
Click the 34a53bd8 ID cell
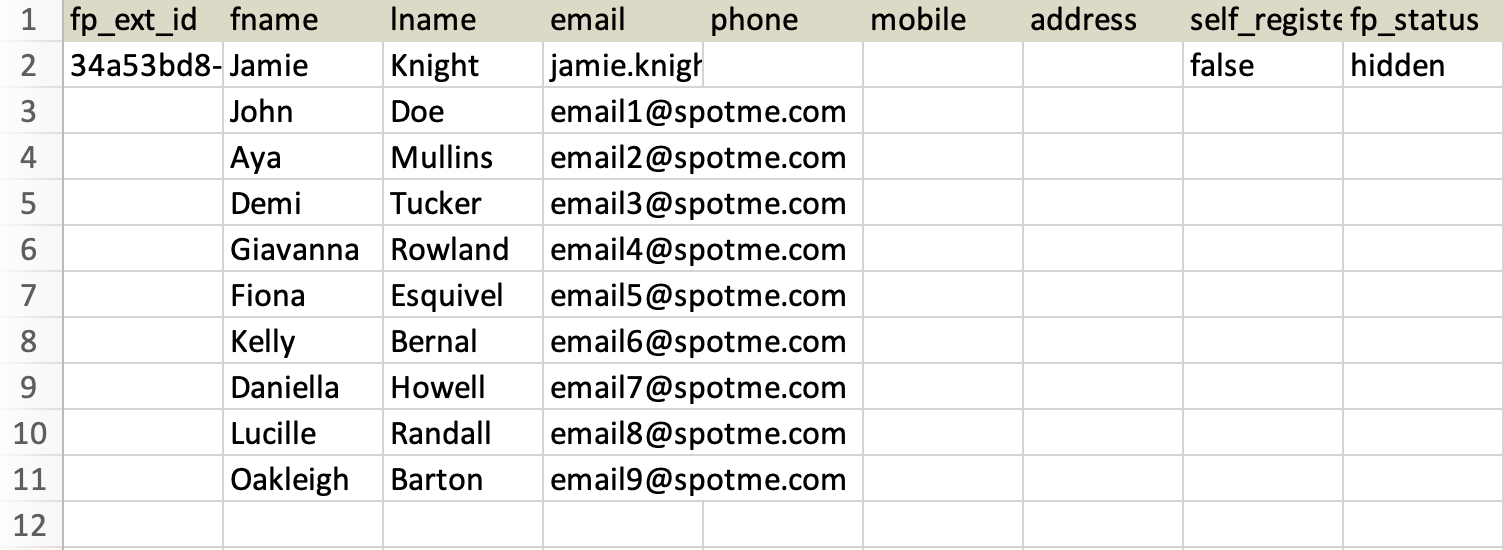coord(143,66)
